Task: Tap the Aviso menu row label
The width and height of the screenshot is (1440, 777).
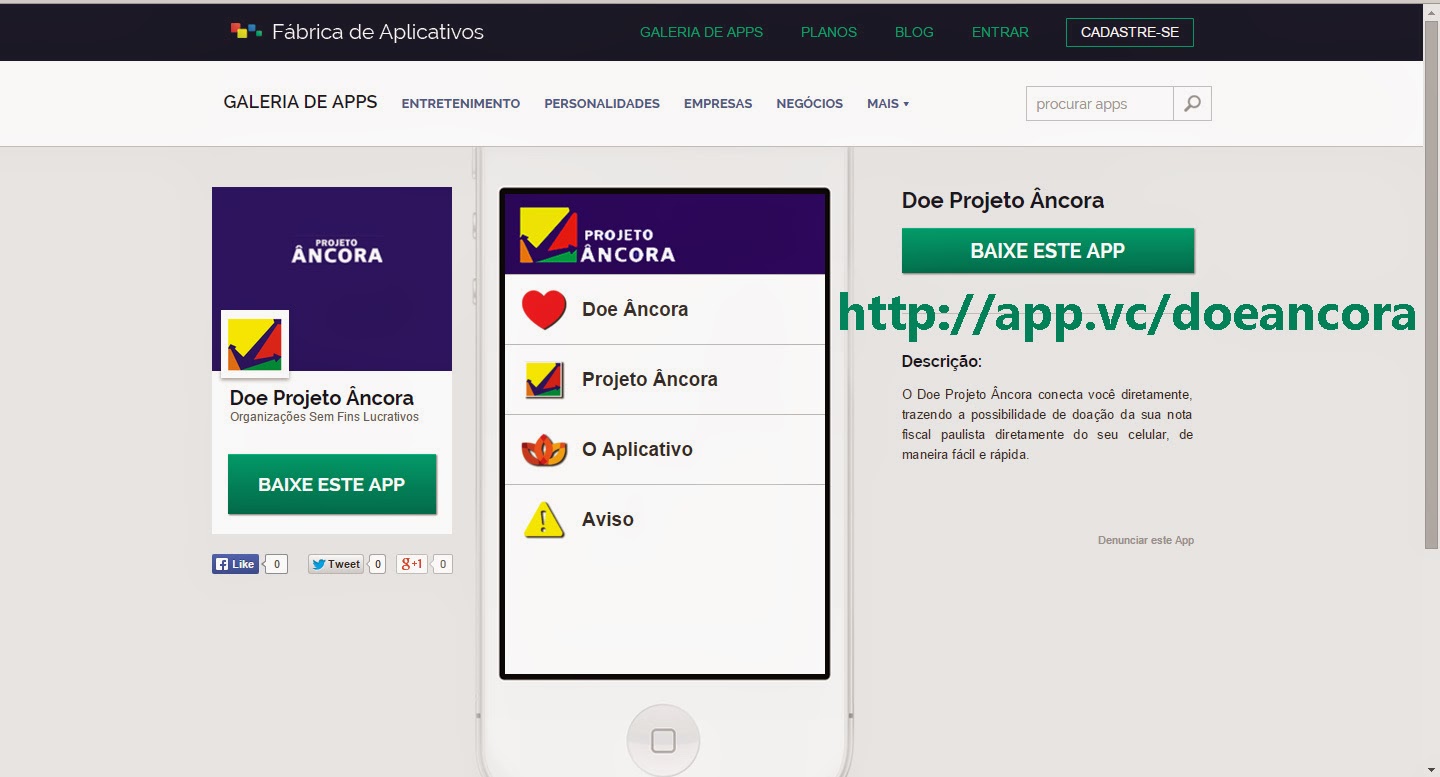Action: click(608, 520)
